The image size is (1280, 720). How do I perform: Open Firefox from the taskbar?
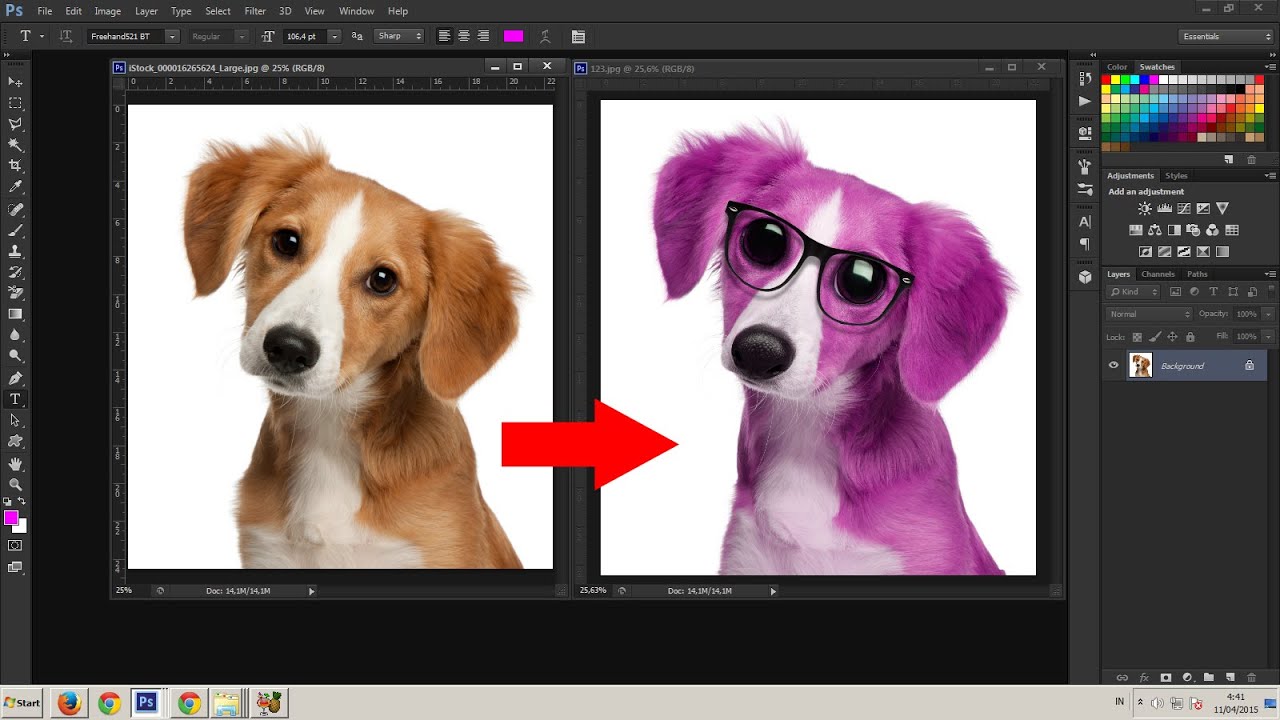(69, 703)
